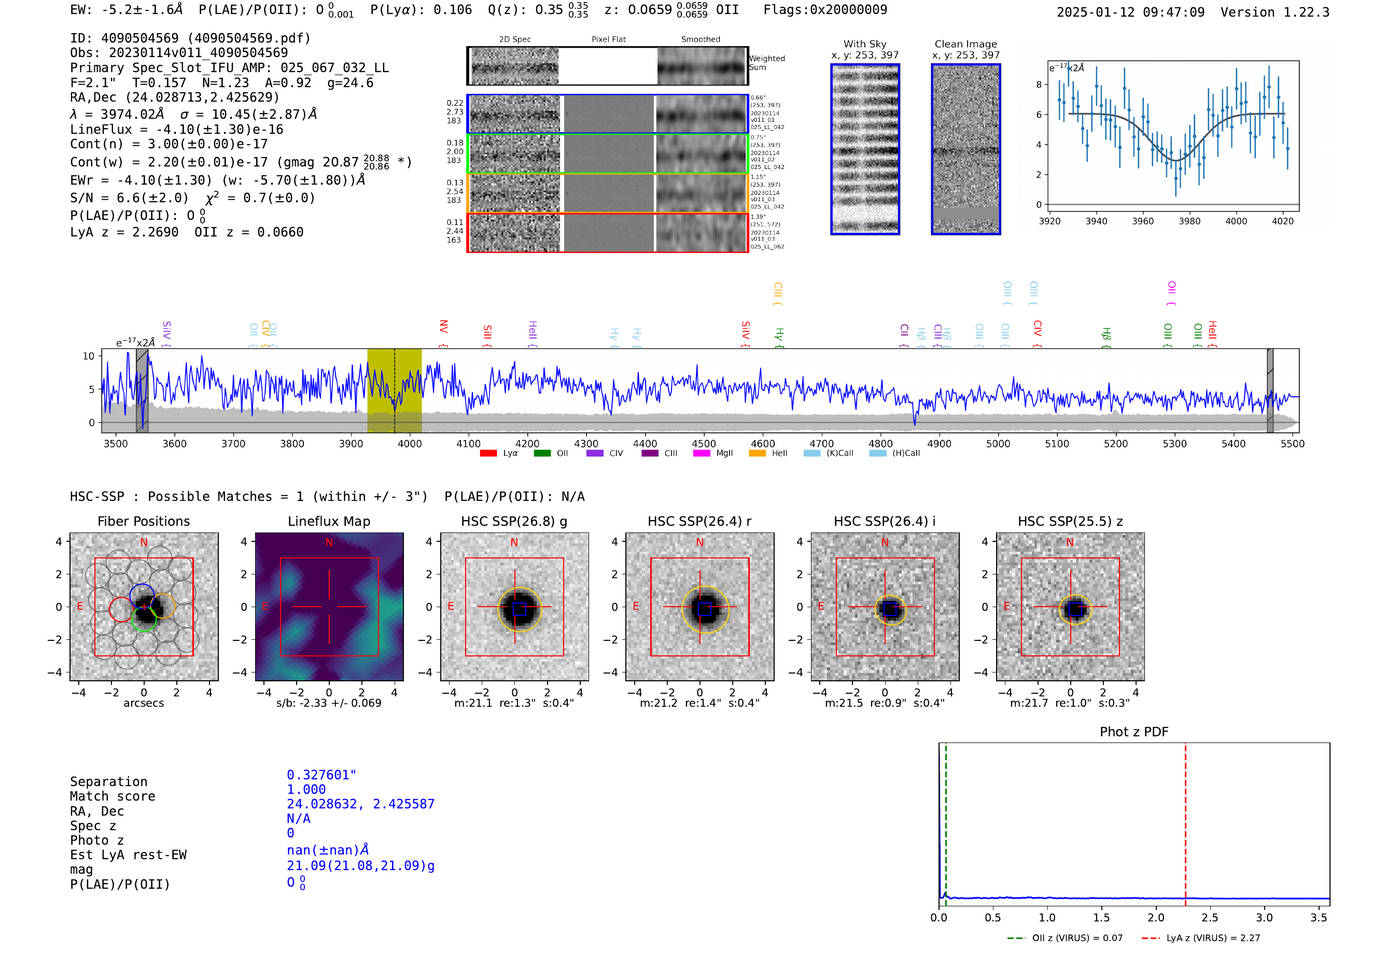The width and height of the screenshot is (1400, 953).
Task: Select the HSC SSP i-band cutout
Action: pos(885,607)
